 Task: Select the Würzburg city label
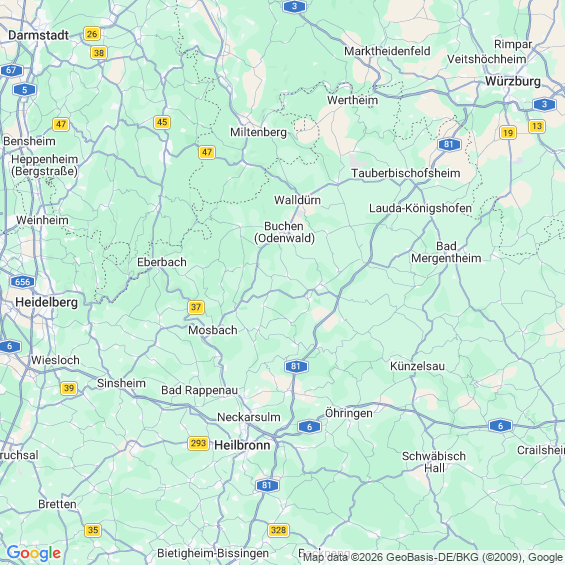(513, 81)
